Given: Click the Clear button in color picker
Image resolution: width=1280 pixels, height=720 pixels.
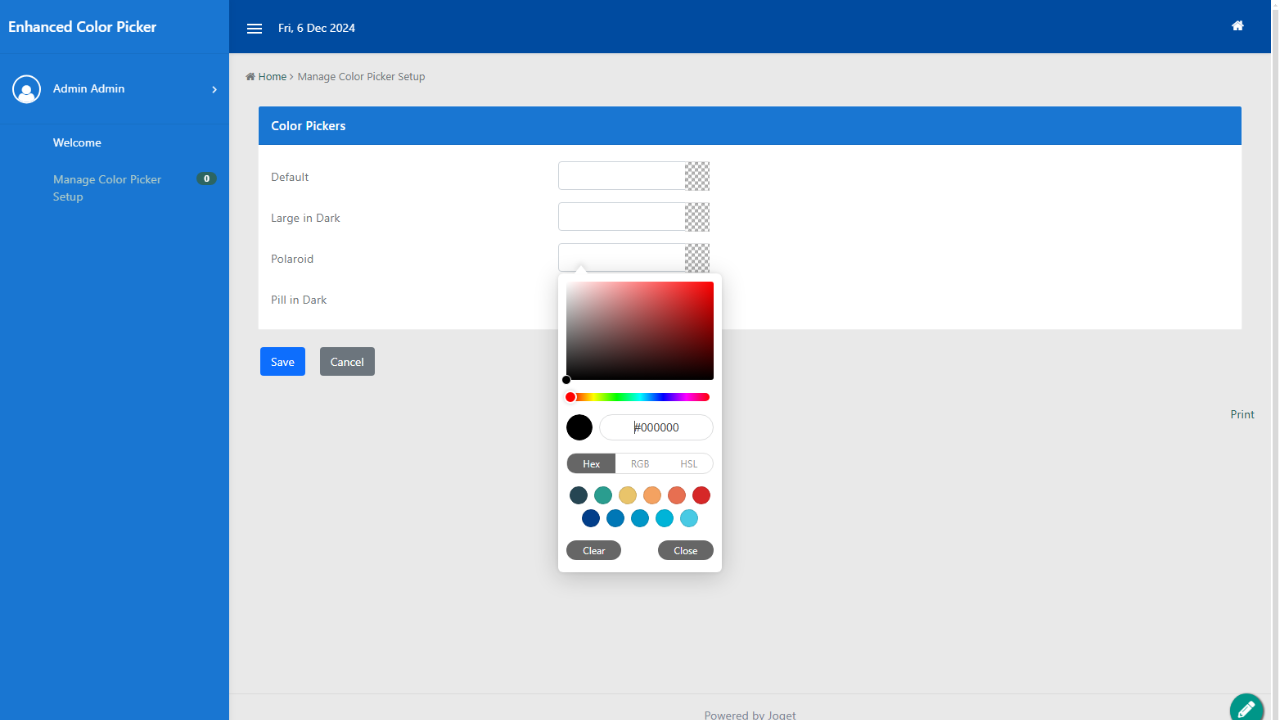Looking at the screenshot, I should [x=594, y=551].
